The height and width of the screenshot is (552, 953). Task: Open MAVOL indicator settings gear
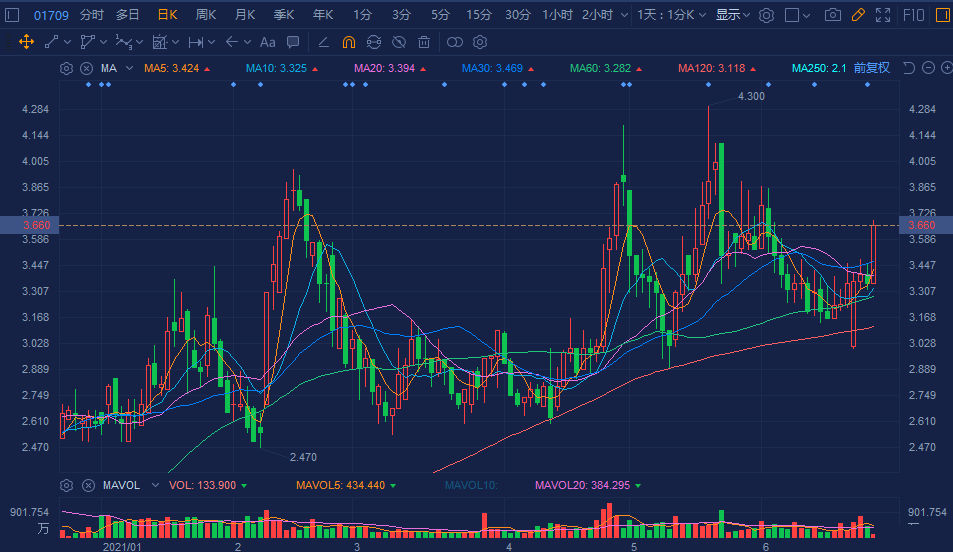[x=66, y=485]
